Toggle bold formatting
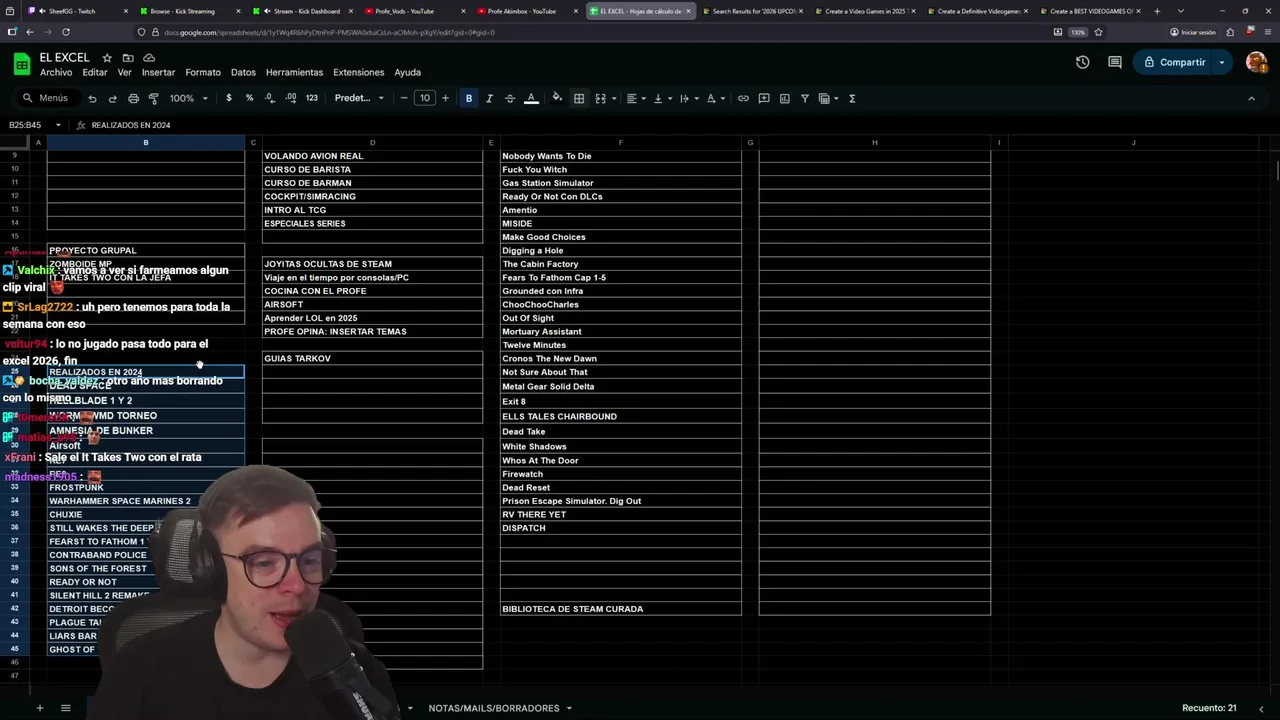 [x=469, y=98]
